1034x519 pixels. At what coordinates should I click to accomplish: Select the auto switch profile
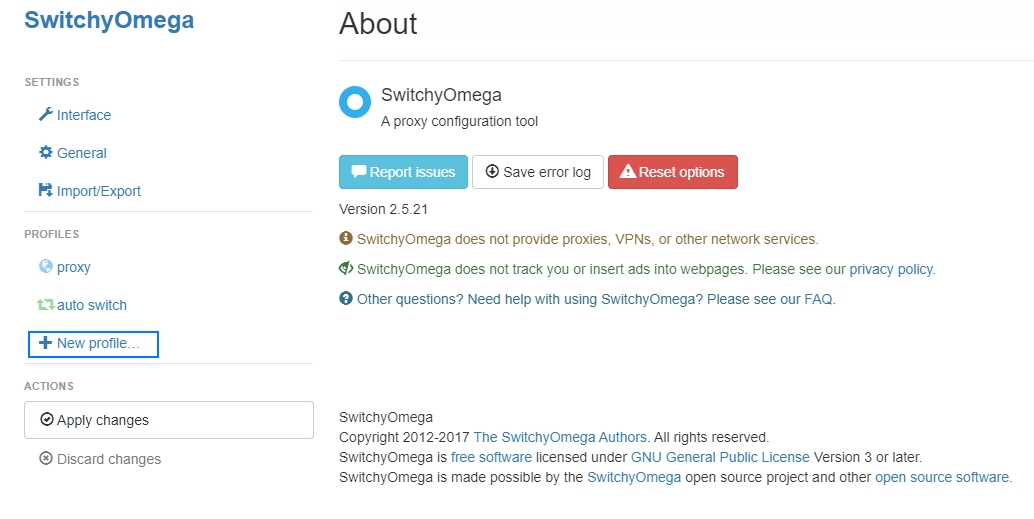coord(92,305)
